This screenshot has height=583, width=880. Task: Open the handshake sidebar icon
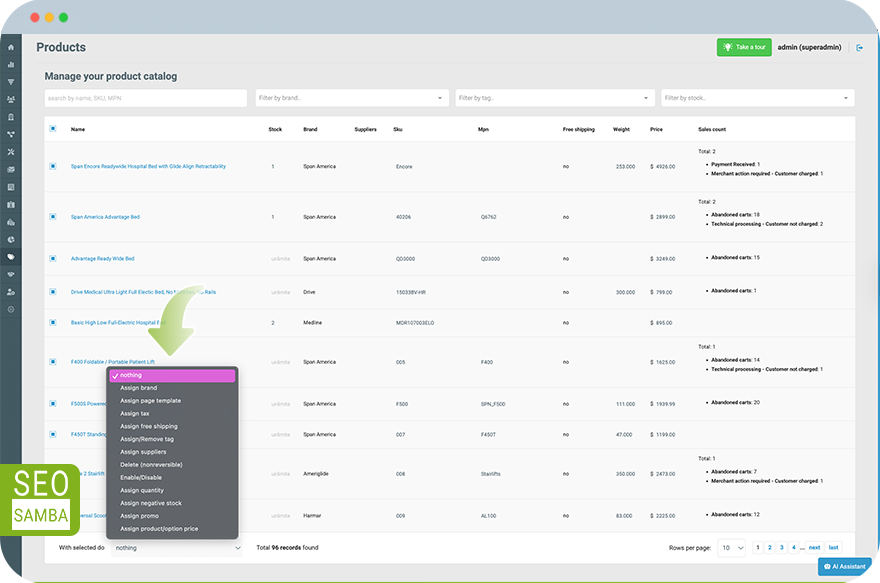tap(11, 274)
